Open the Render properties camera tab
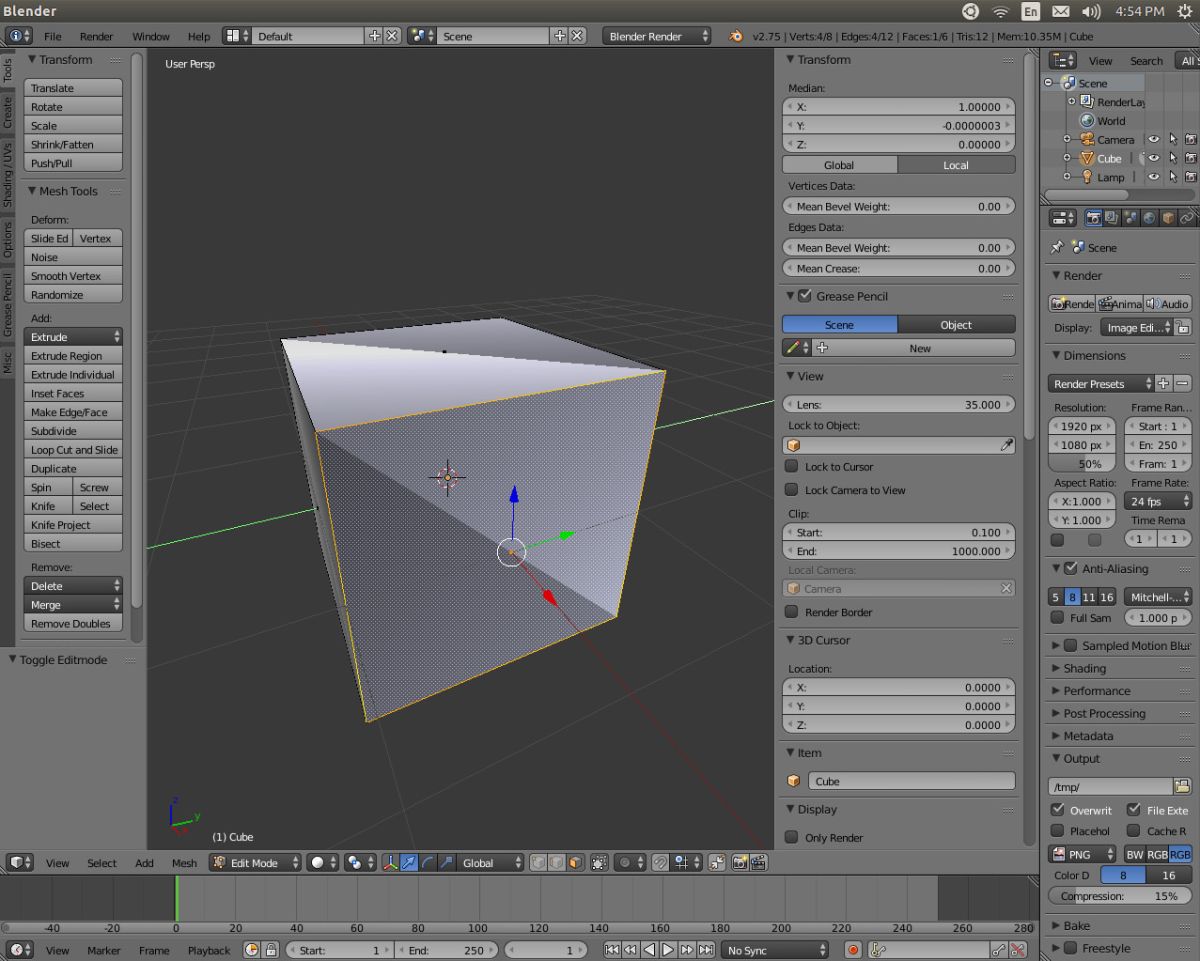1200x961 pixels. point(1093,217)
